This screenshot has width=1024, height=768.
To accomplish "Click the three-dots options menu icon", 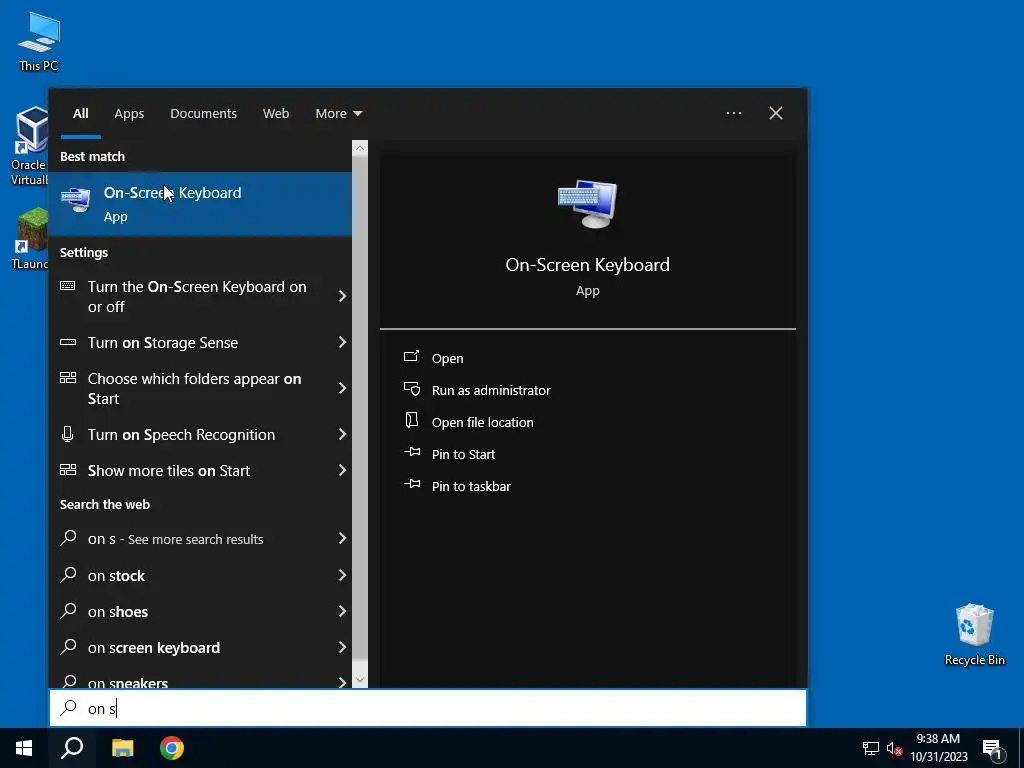I will 733,113.
